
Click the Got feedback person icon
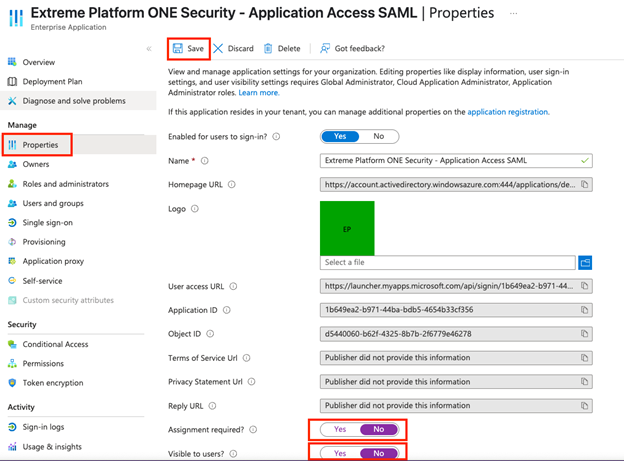(325, 49)
